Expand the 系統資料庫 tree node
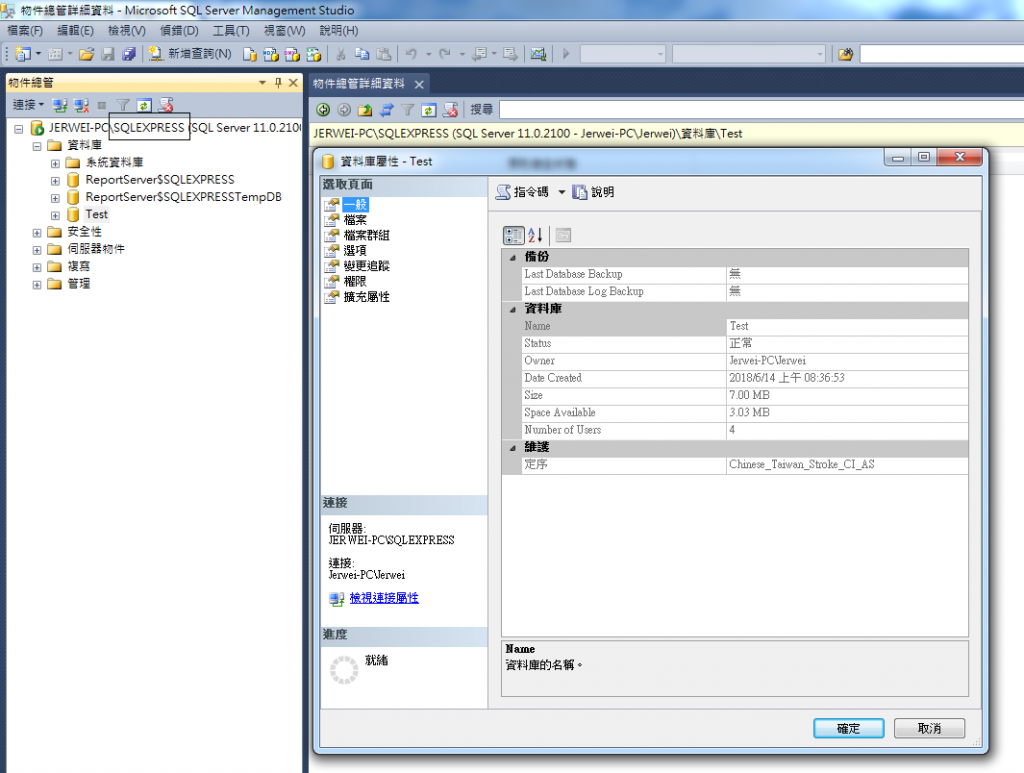The image size is (1024, 773). 55,163
